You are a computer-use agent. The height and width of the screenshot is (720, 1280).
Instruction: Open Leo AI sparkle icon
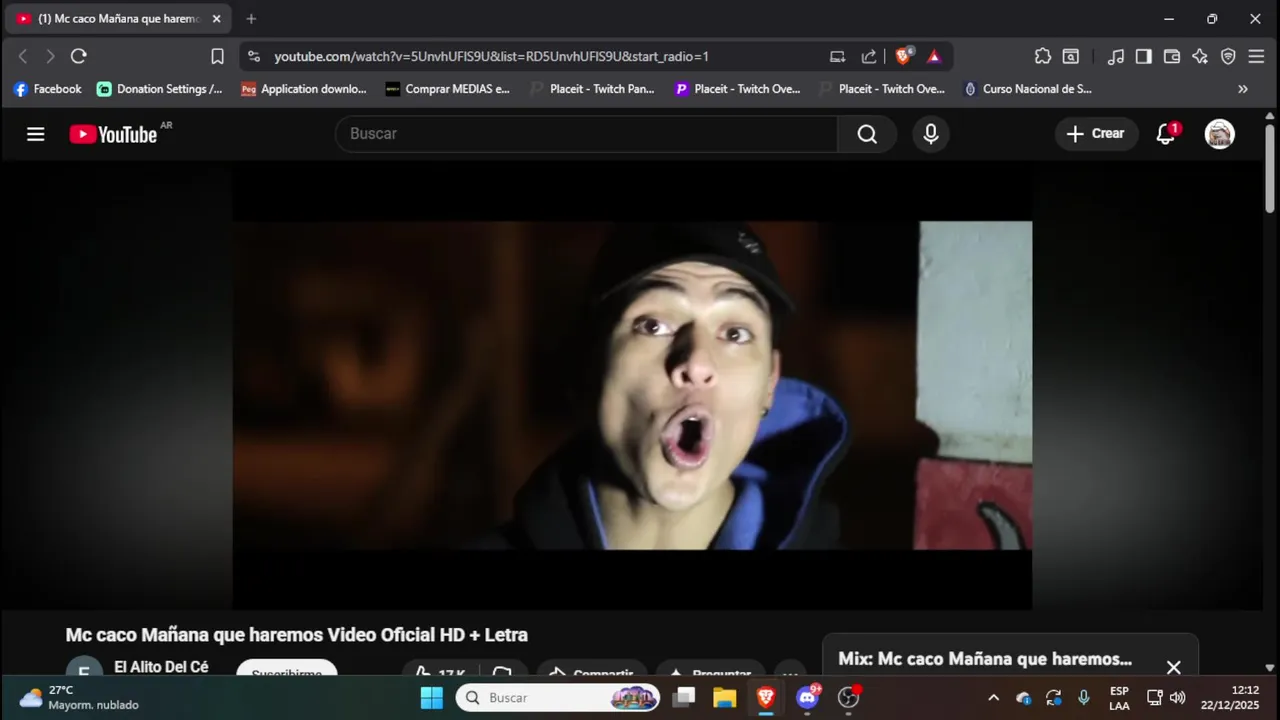pos(1200,57)
